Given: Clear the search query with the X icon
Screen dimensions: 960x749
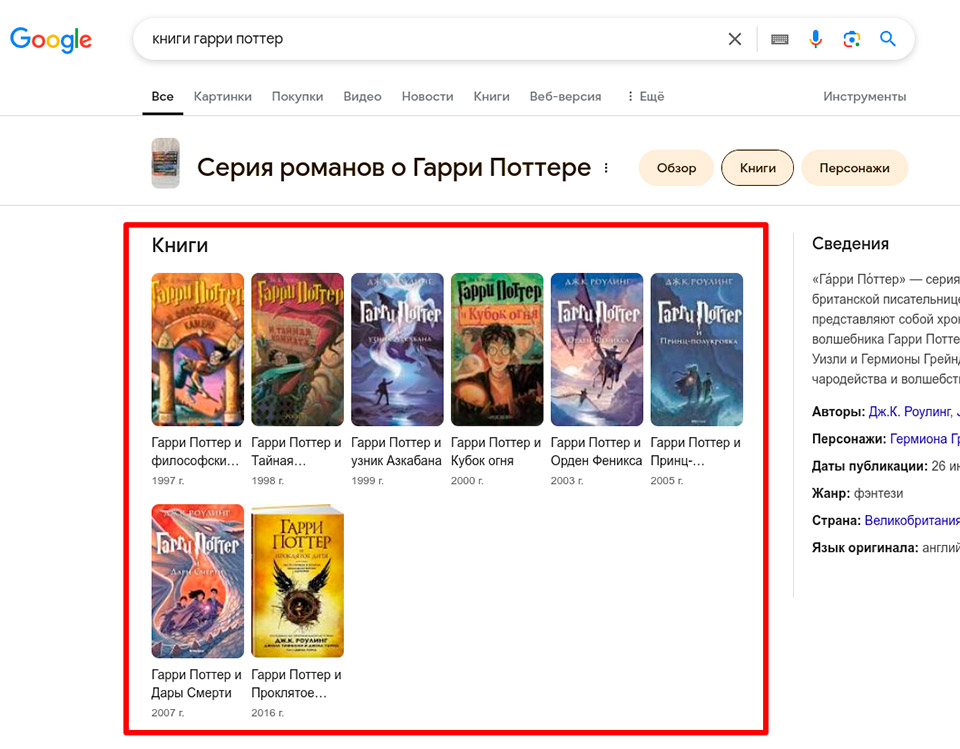Looking at the screenshot, I should (x=735, y=39).
